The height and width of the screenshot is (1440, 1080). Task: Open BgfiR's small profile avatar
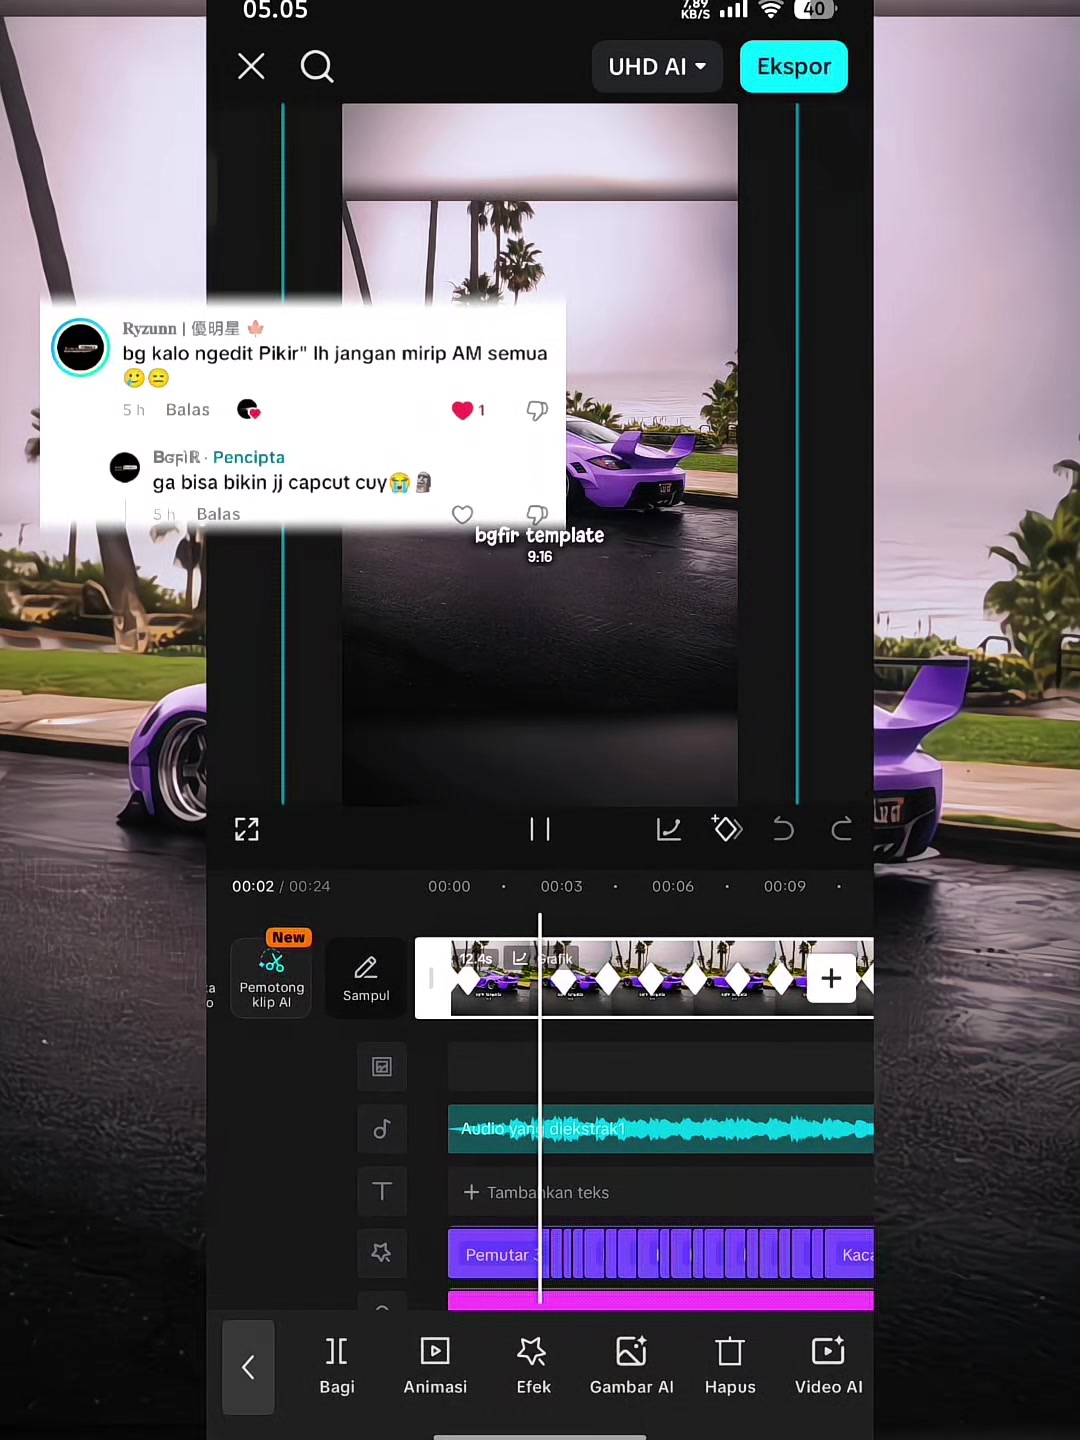point(125,467)
